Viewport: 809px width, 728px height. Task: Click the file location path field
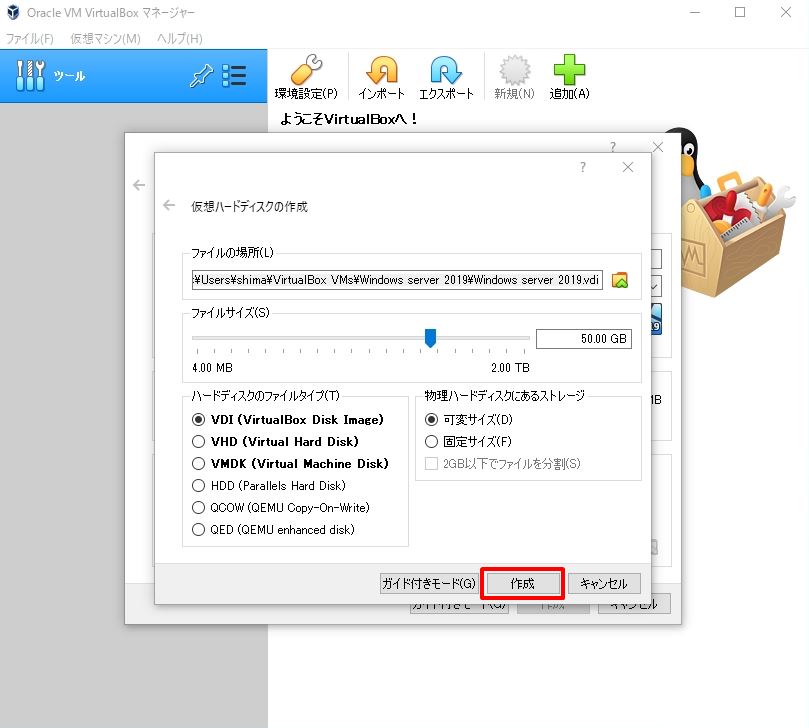(x=397, y=280)
